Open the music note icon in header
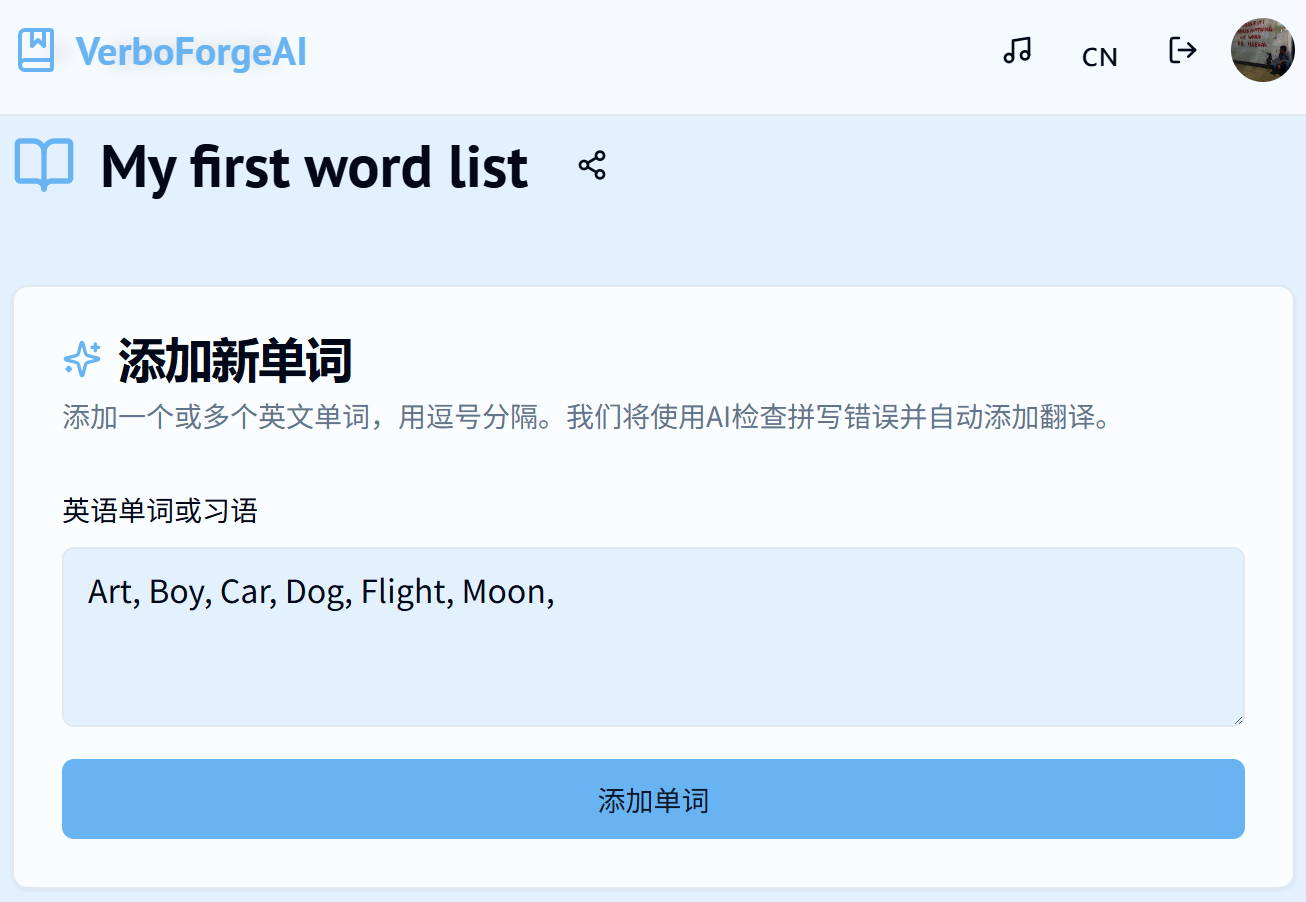 [1017, 50]
